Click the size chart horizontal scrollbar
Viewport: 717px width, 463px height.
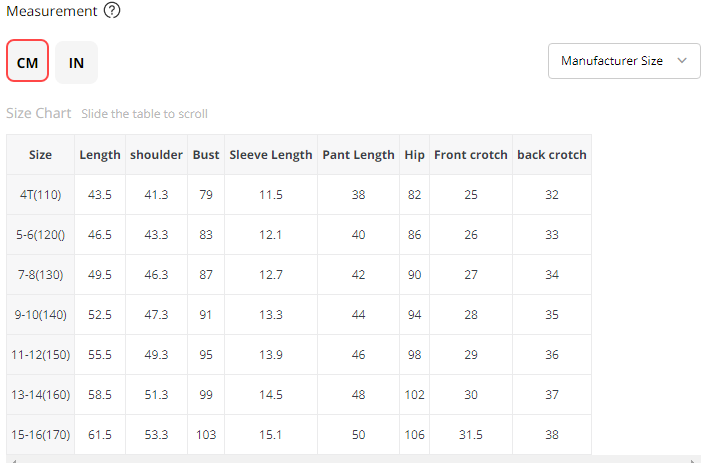click(350, 460)
